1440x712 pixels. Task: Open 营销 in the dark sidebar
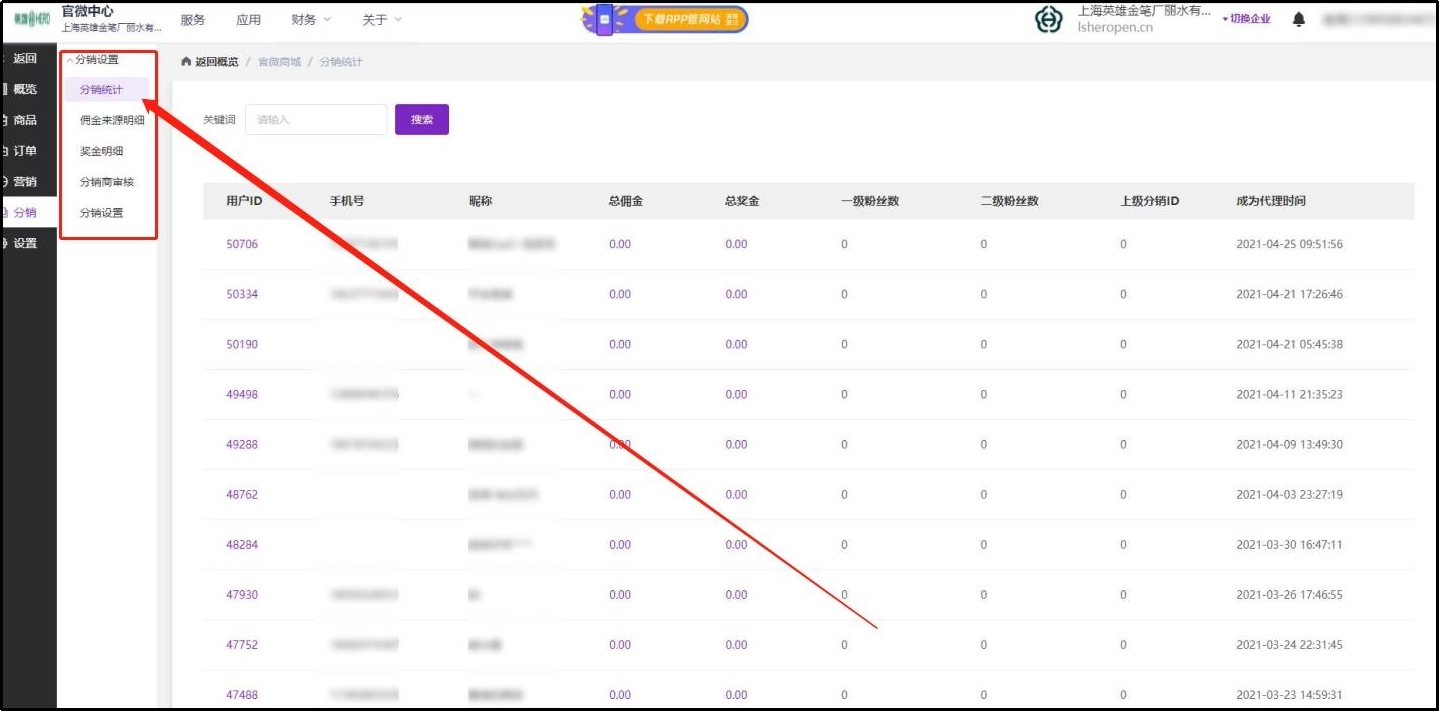click(x=25, y=182)
